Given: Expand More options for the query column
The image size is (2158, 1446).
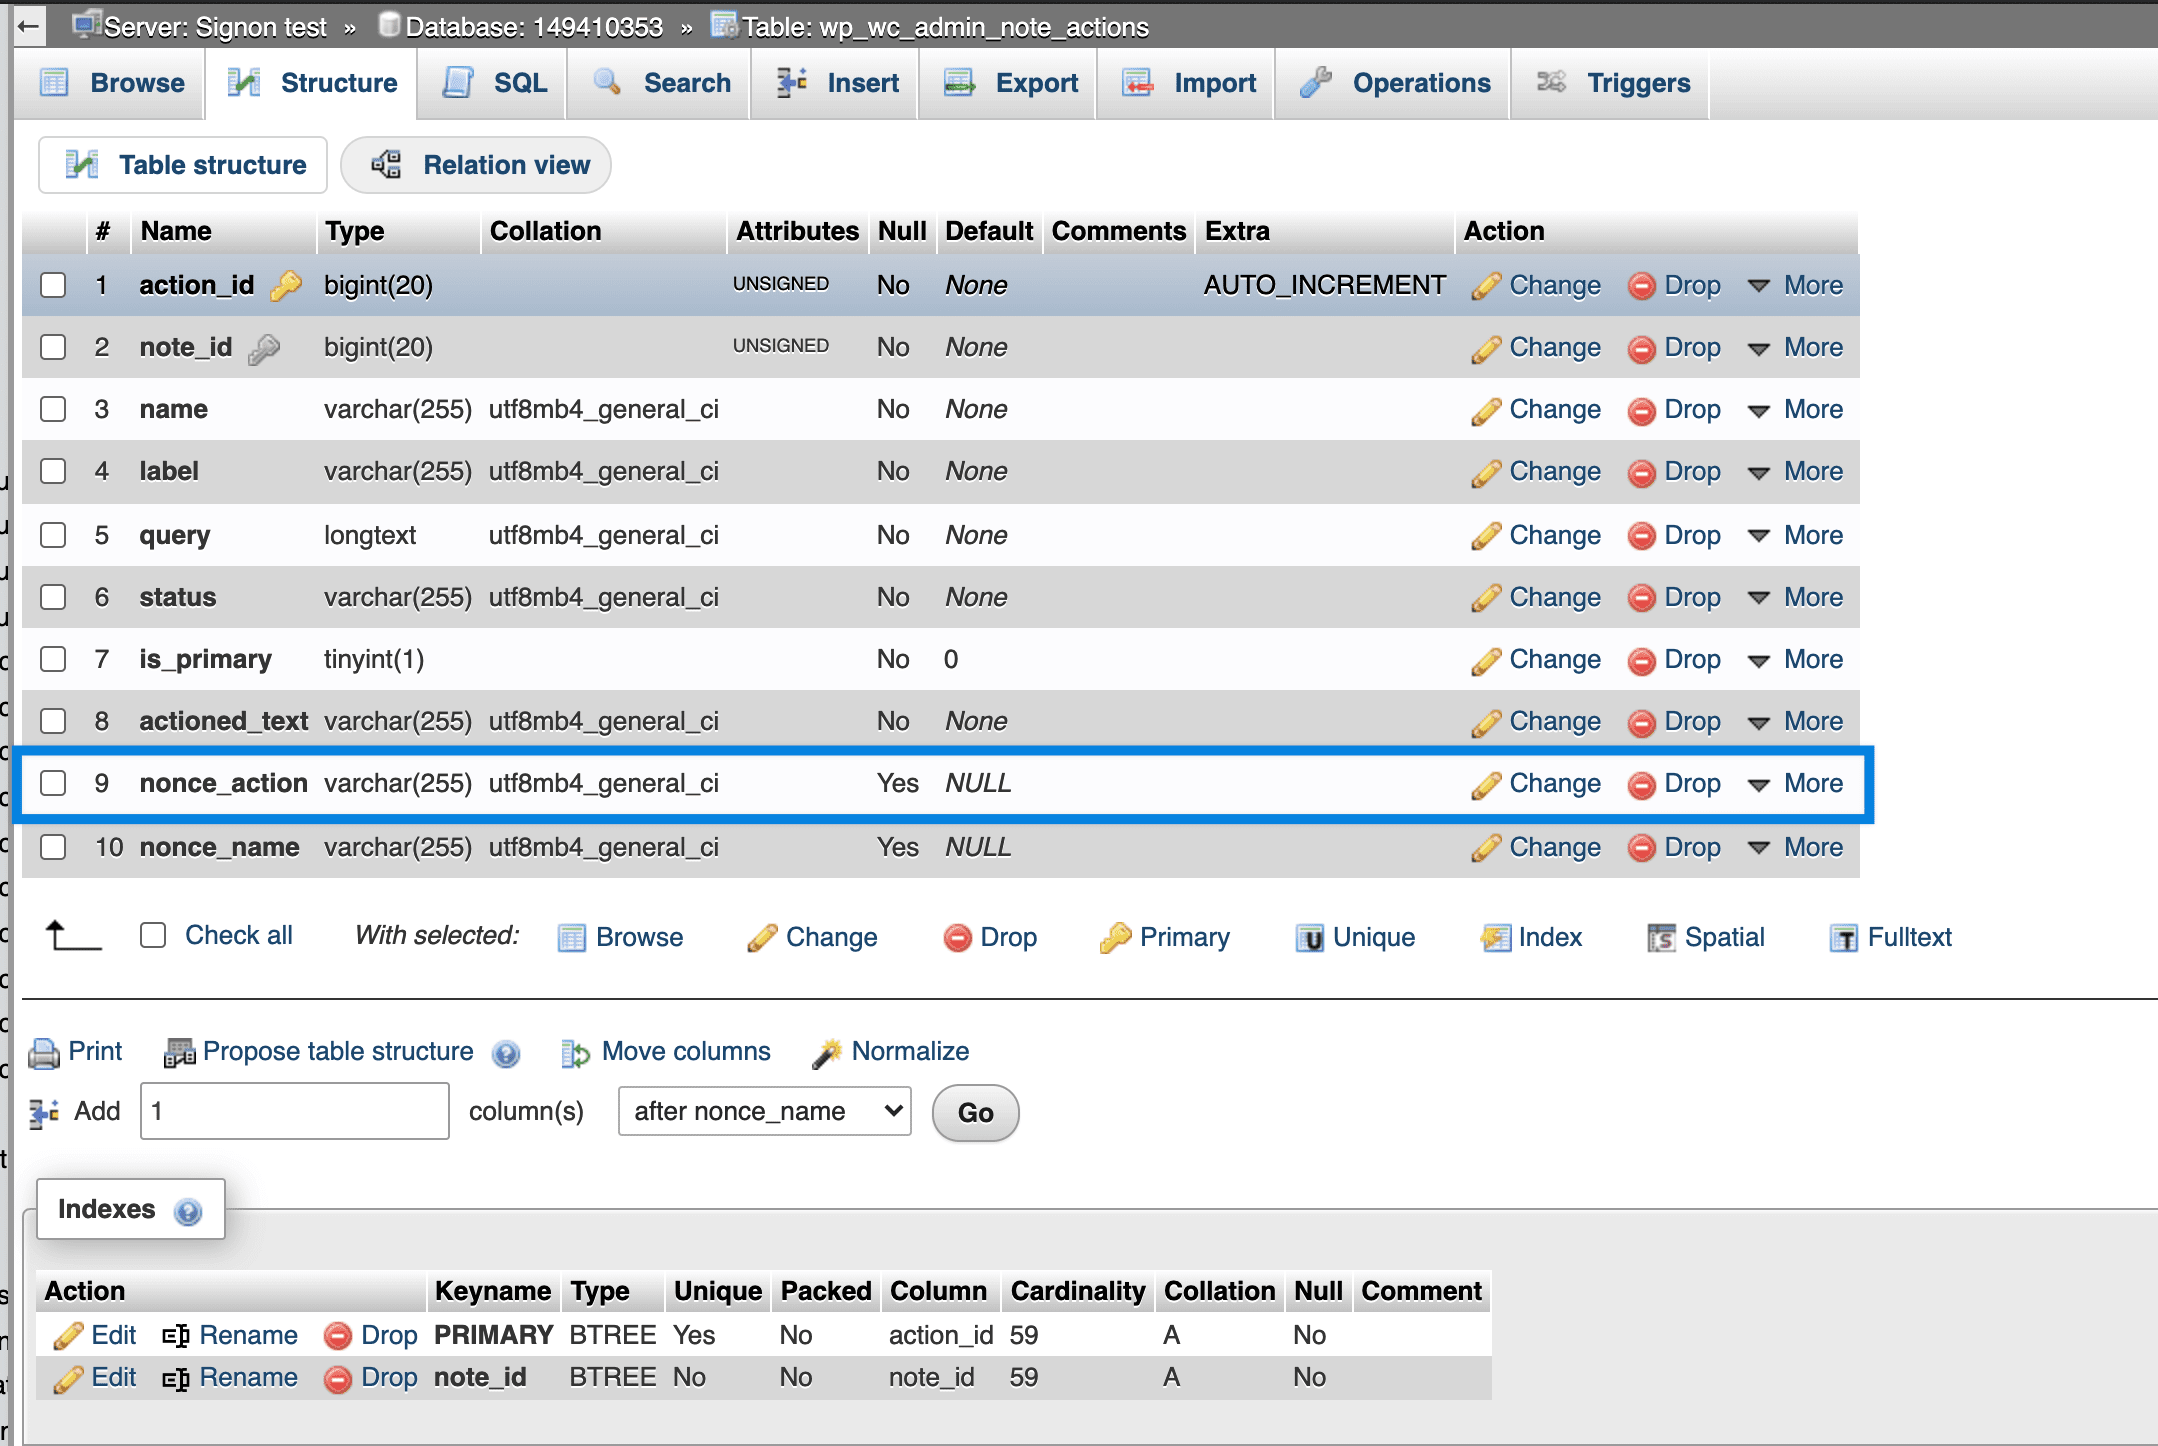Looking at the screenshot, I should (x=1813, y=535).
